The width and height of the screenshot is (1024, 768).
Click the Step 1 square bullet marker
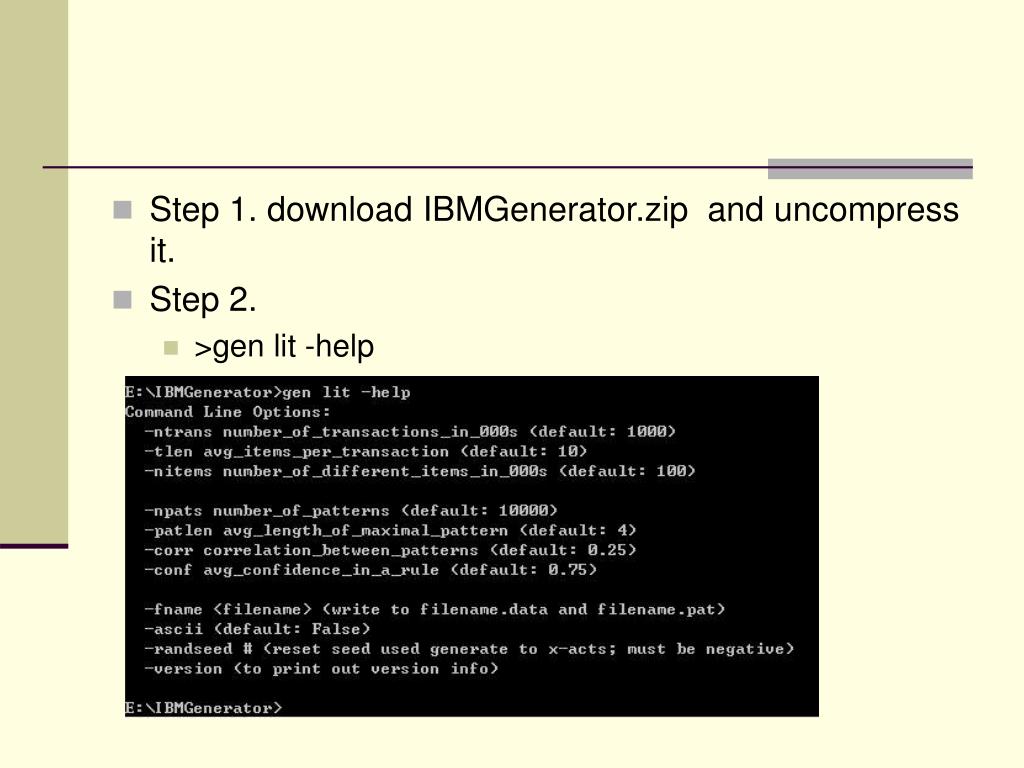click(122, 210)
